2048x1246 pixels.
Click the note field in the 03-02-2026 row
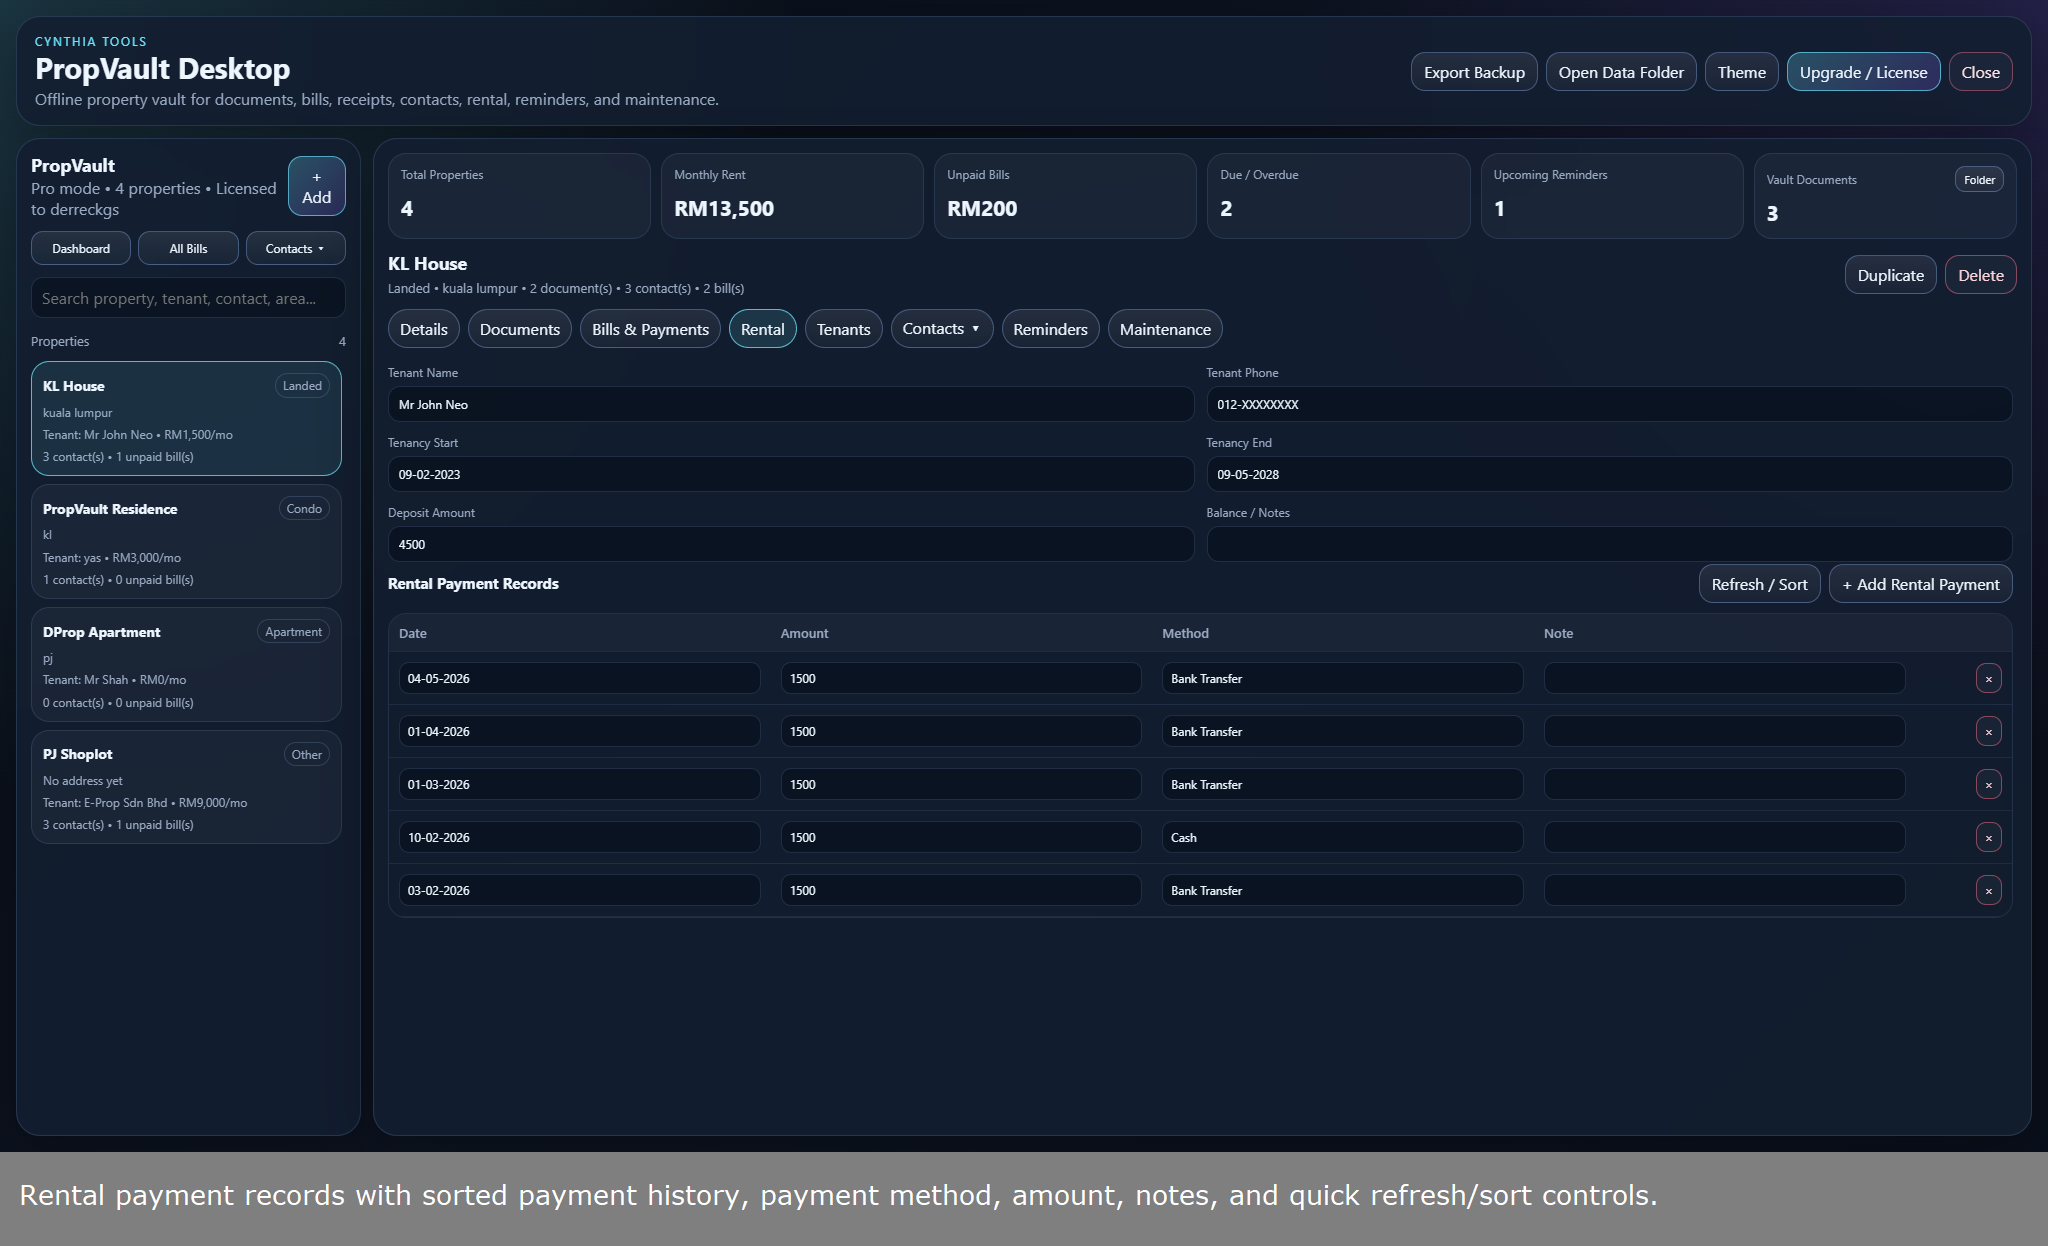pyautogui.click(x=1724, y=890)
